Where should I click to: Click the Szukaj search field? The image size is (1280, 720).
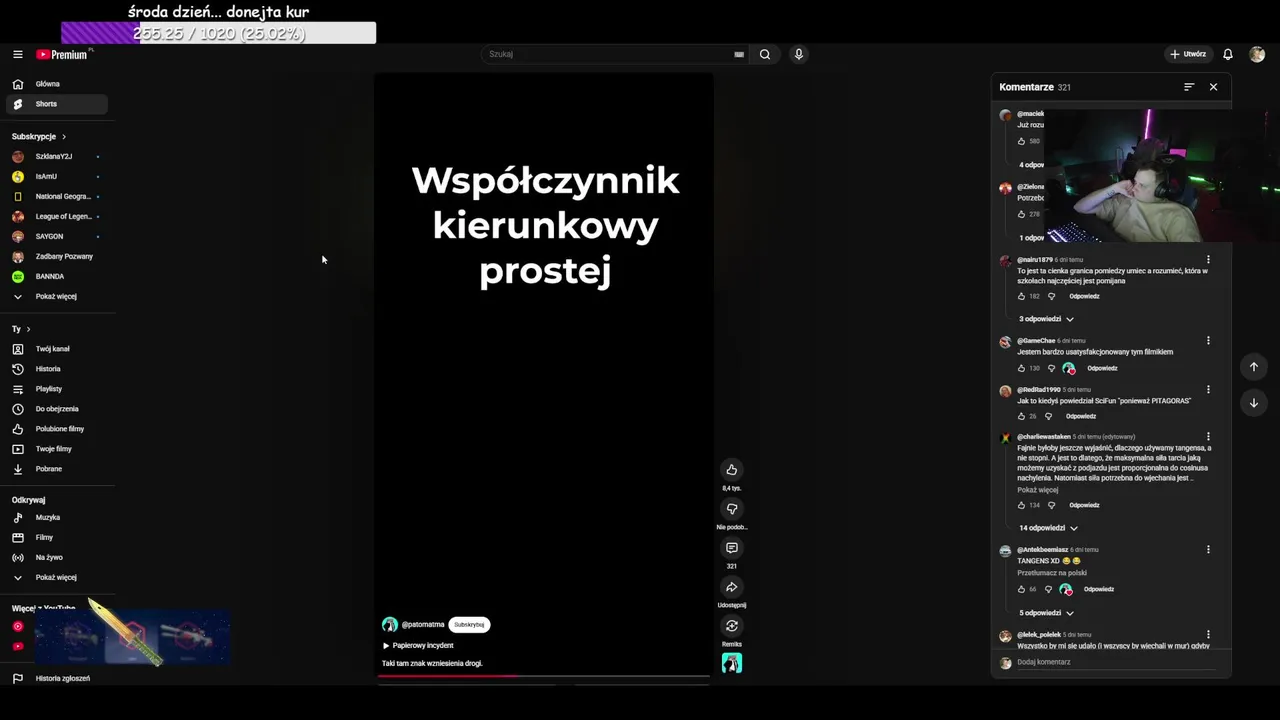(608, 54)
